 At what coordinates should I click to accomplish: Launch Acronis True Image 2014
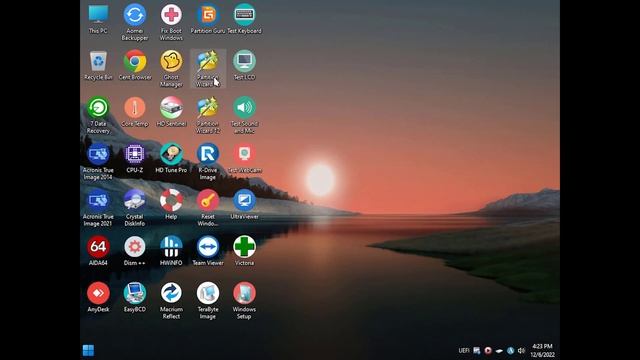(98, 162)
